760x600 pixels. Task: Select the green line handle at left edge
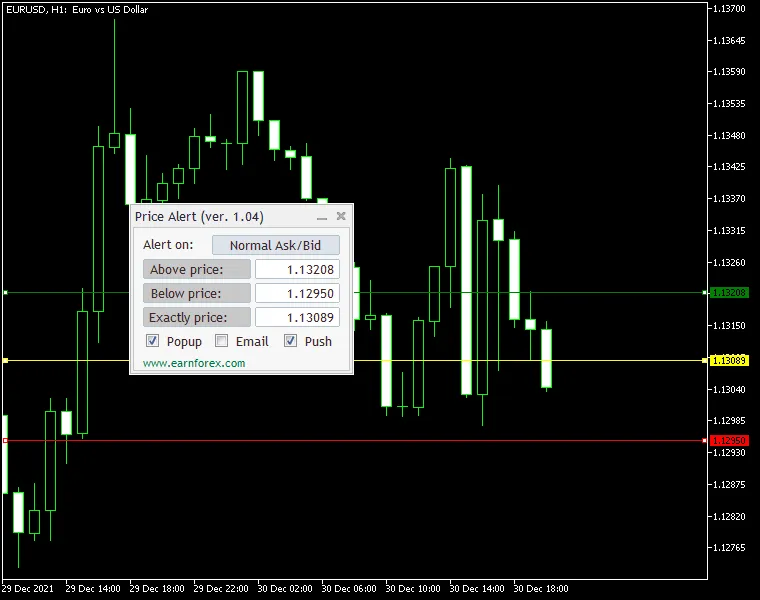point(5,293)
